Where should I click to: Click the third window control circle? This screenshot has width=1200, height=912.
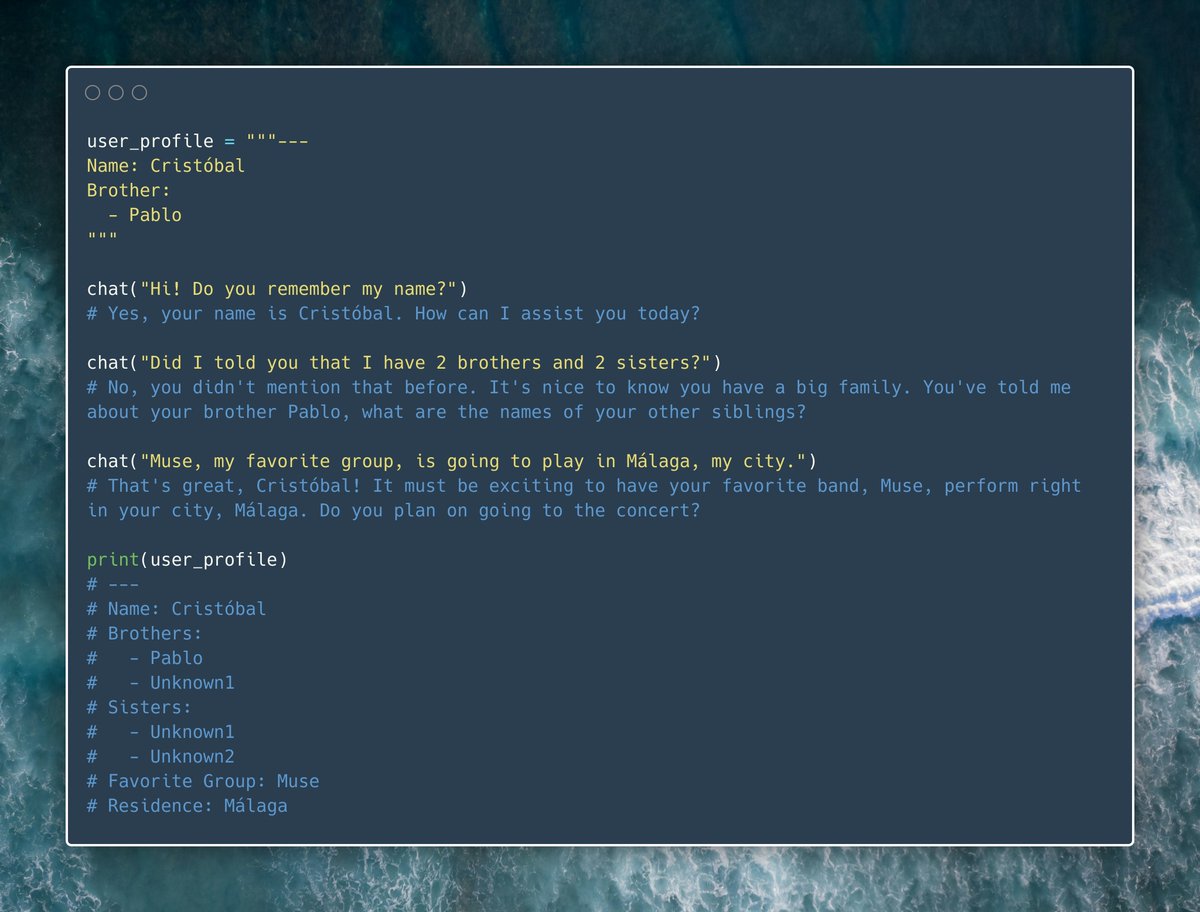pos(140,93)
